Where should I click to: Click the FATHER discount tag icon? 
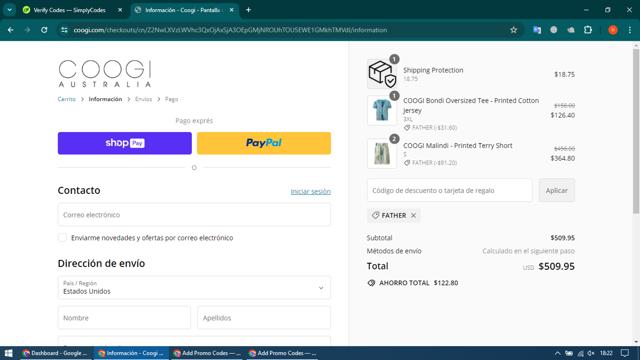tap(376, 215)
